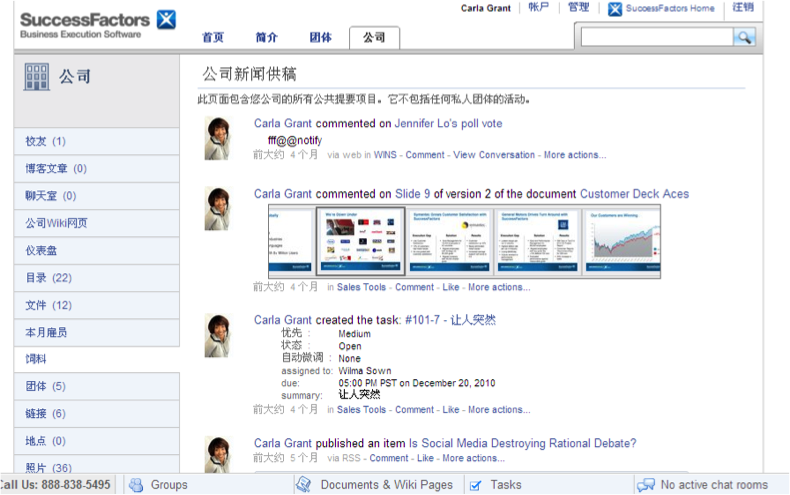Screen dimensions: 790x495
Task: Click SuccessFactors Home icon link
Action: [x=615, y=9]
